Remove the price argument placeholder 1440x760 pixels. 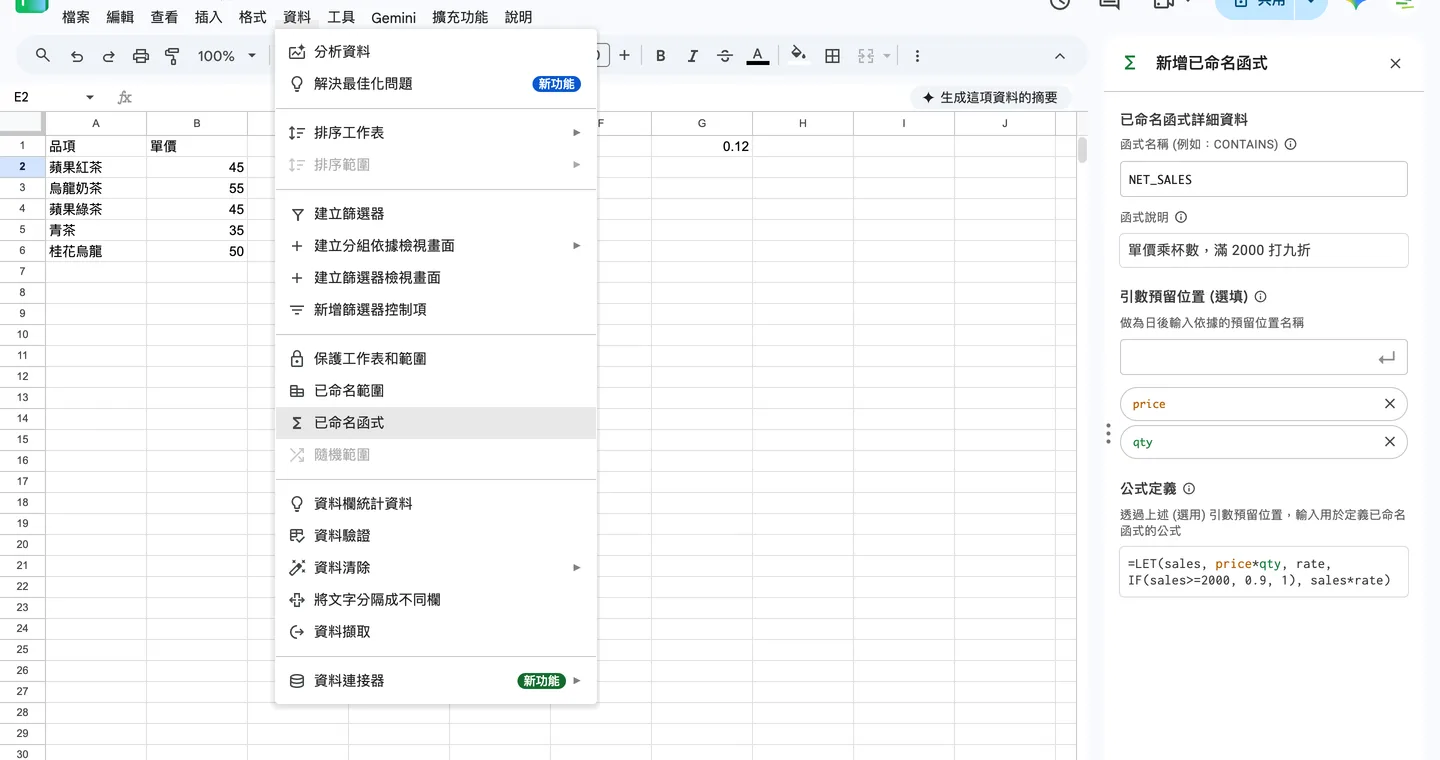(x=1389, y=404)
